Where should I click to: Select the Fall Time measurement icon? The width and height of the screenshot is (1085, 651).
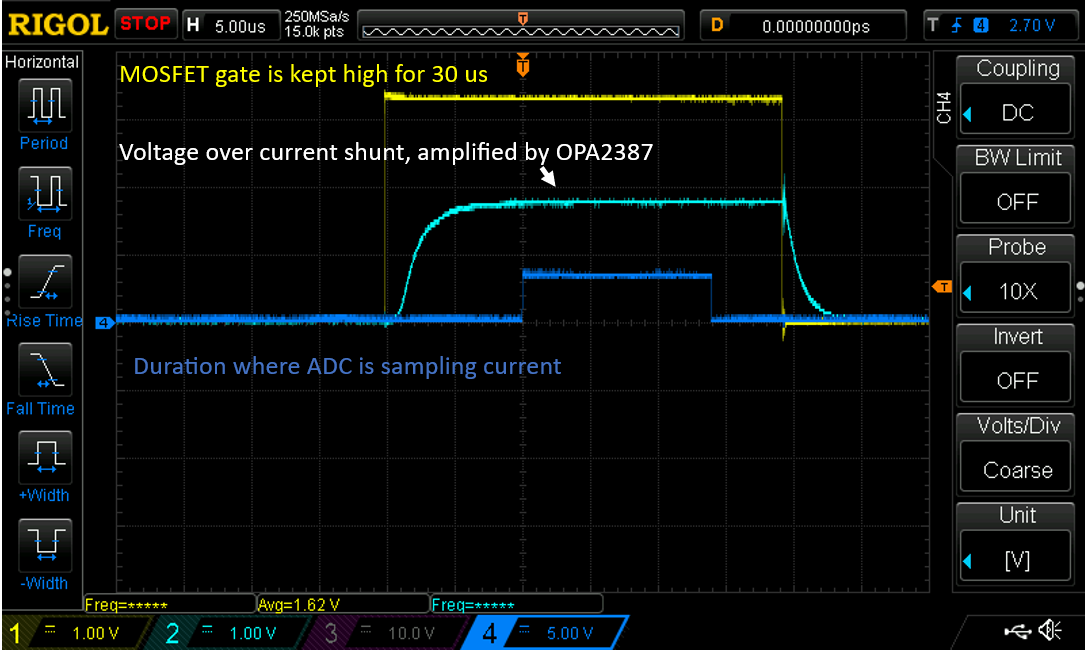pos(44,369)
